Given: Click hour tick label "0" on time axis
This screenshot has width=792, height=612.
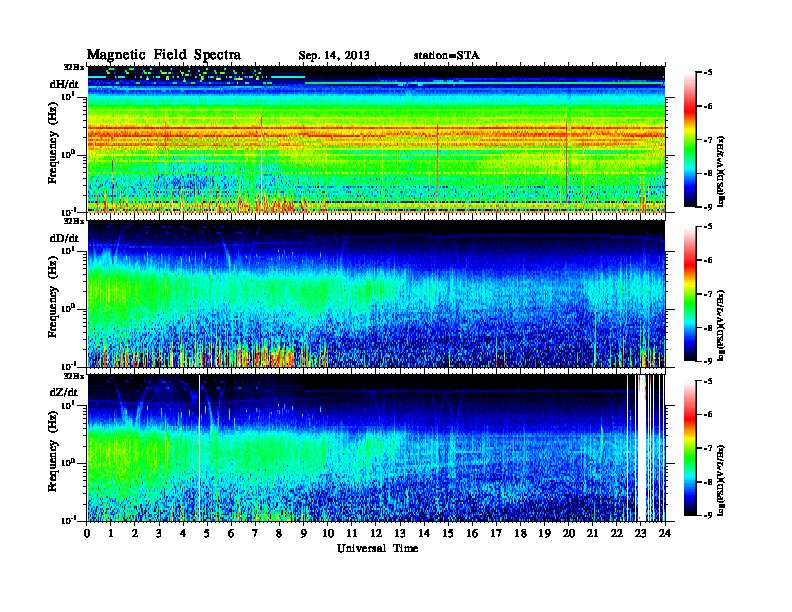Looking at the screenshot, I should click(x=87, y=533).
